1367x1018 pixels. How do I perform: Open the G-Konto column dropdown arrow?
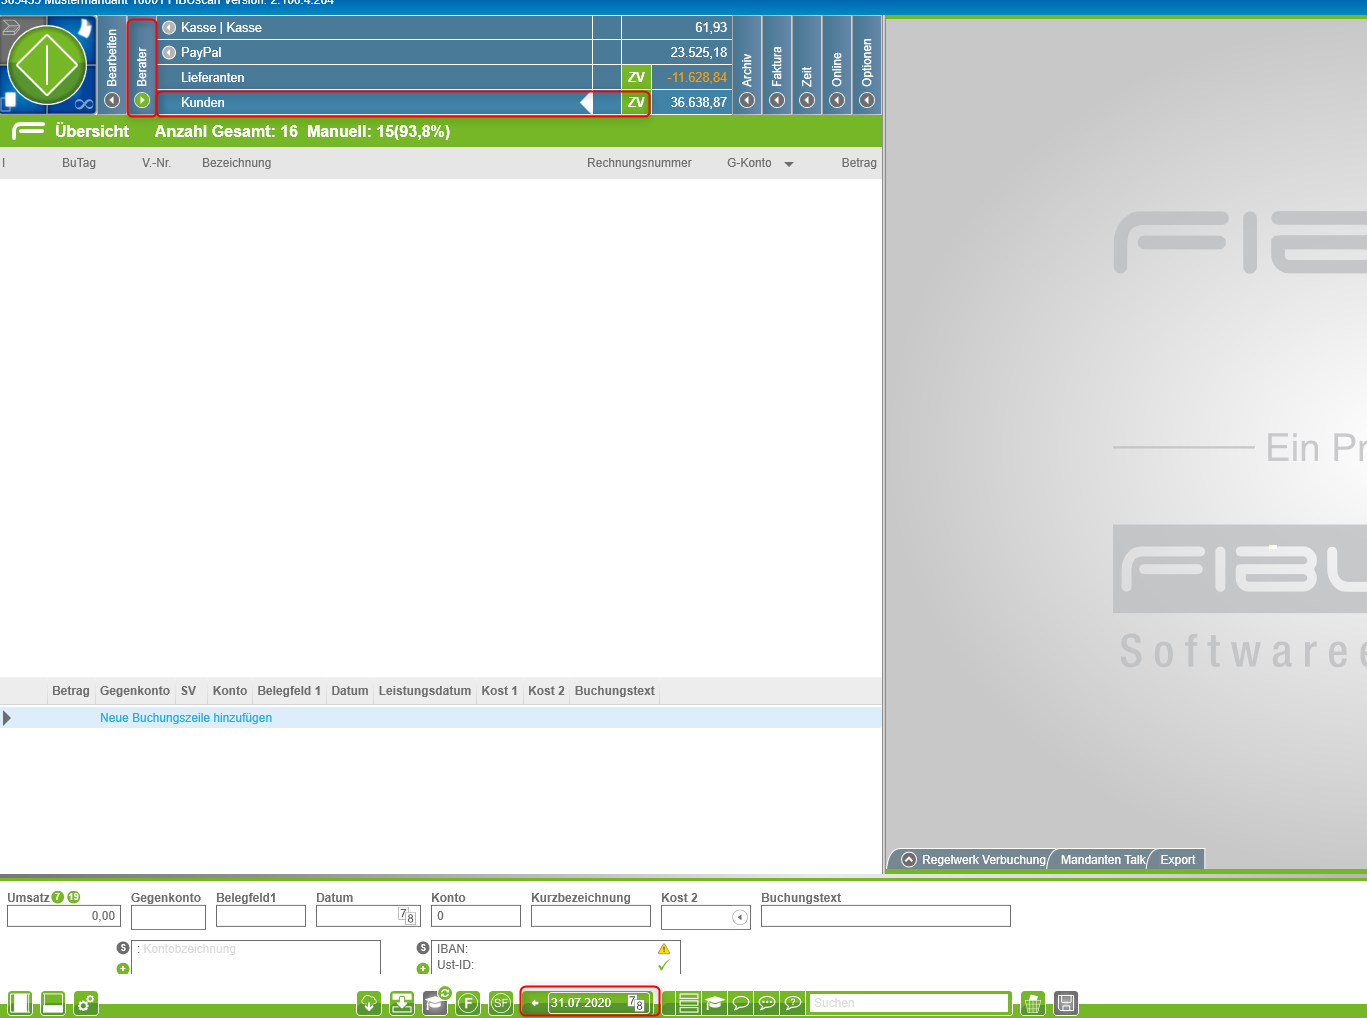click(789, 164)
